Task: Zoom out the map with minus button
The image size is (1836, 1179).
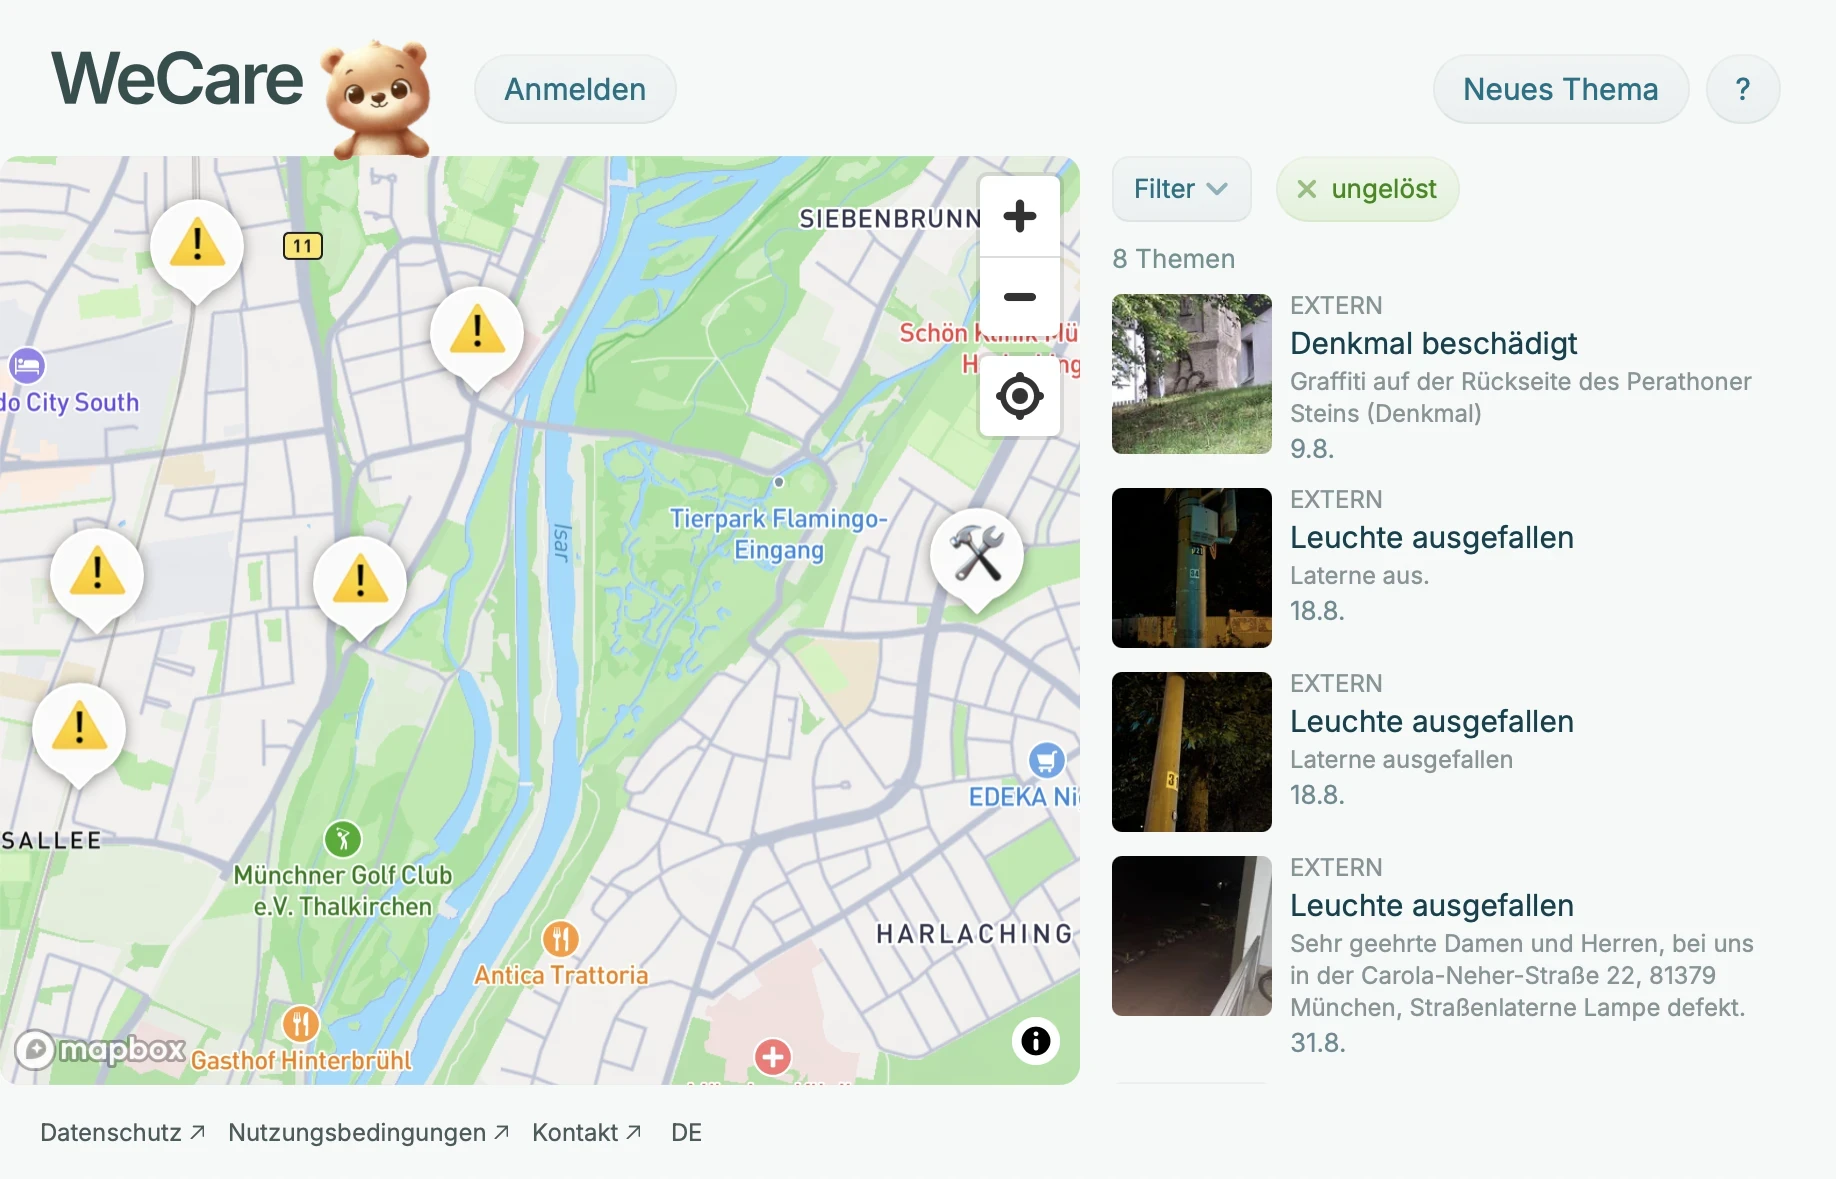Action: tap(1019, 297)
